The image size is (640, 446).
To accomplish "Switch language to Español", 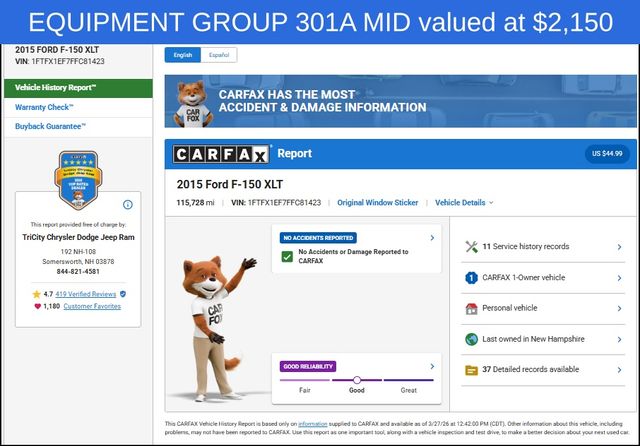I will click(218, 55).
